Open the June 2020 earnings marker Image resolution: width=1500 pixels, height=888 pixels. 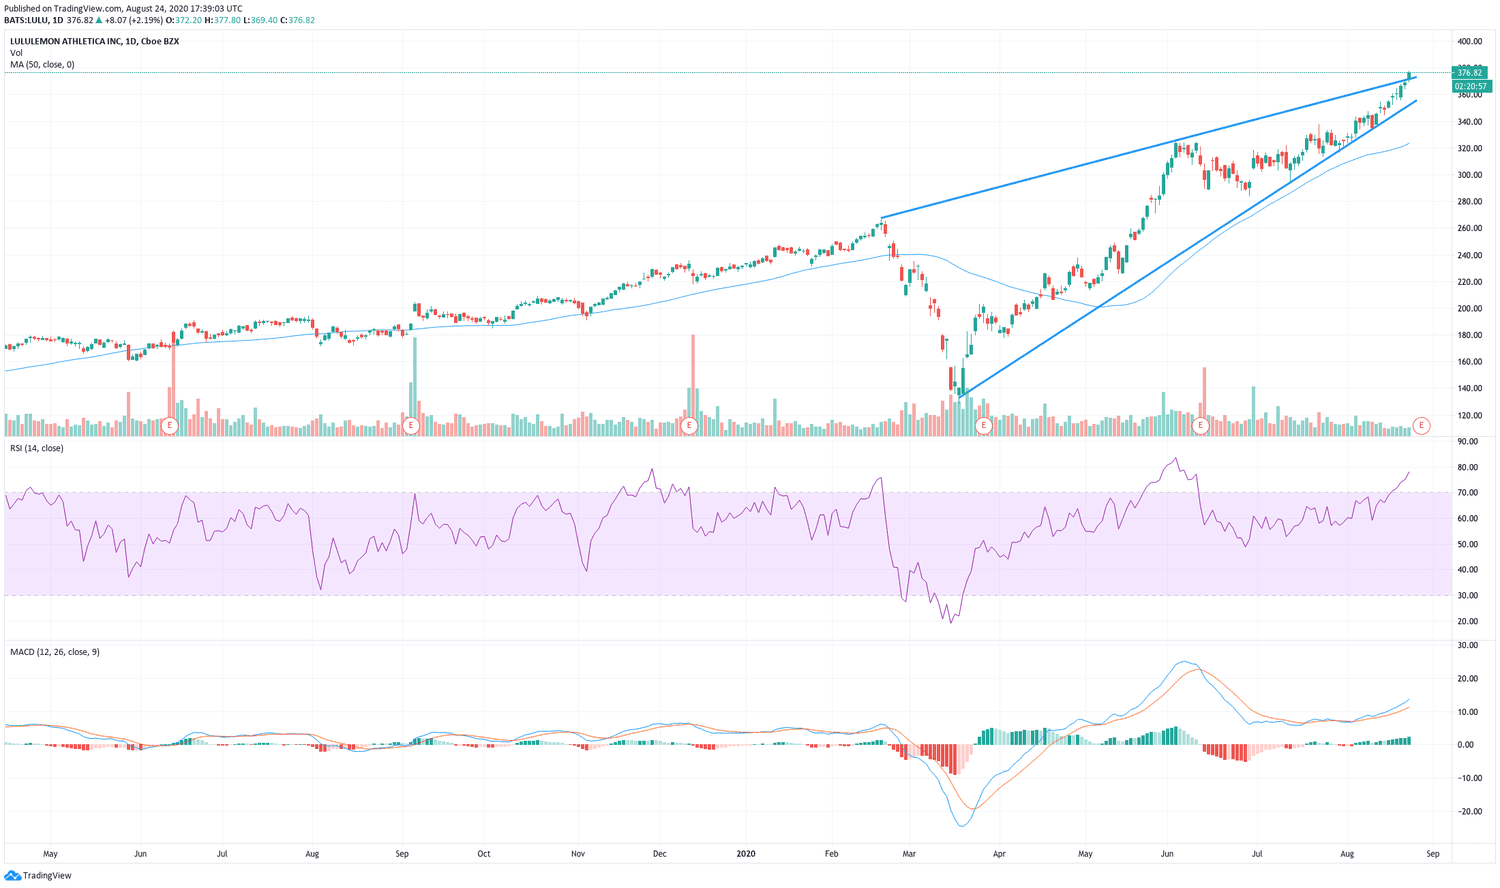click(x=1201, y=426)
